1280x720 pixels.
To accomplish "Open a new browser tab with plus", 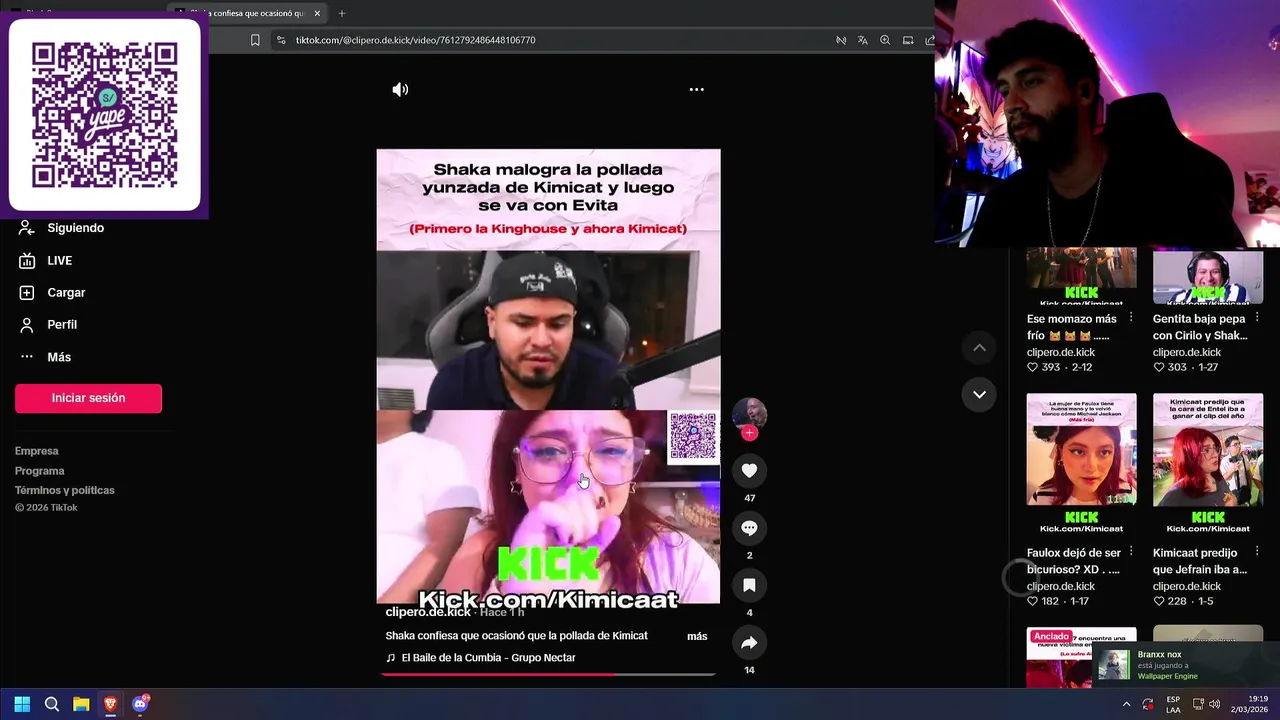I will coord(342,13).
